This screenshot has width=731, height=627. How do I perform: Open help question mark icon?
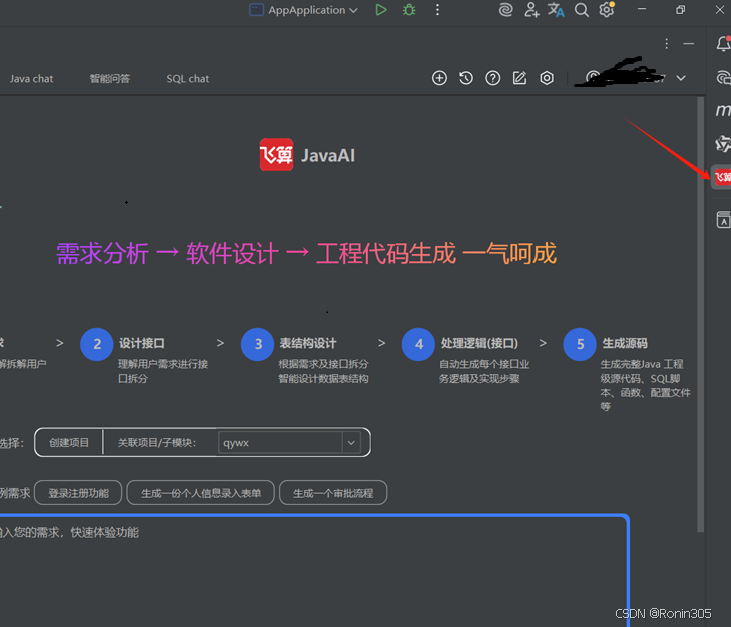coord(492,78)
